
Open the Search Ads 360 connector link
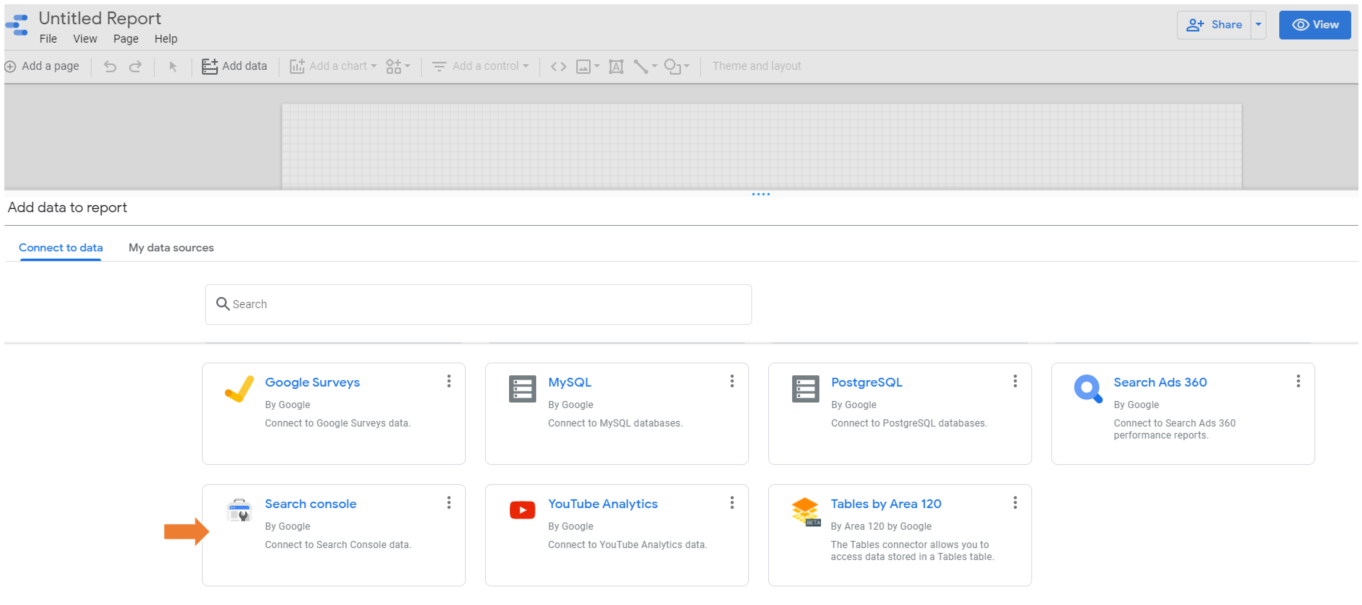[x=1160, y=382]
